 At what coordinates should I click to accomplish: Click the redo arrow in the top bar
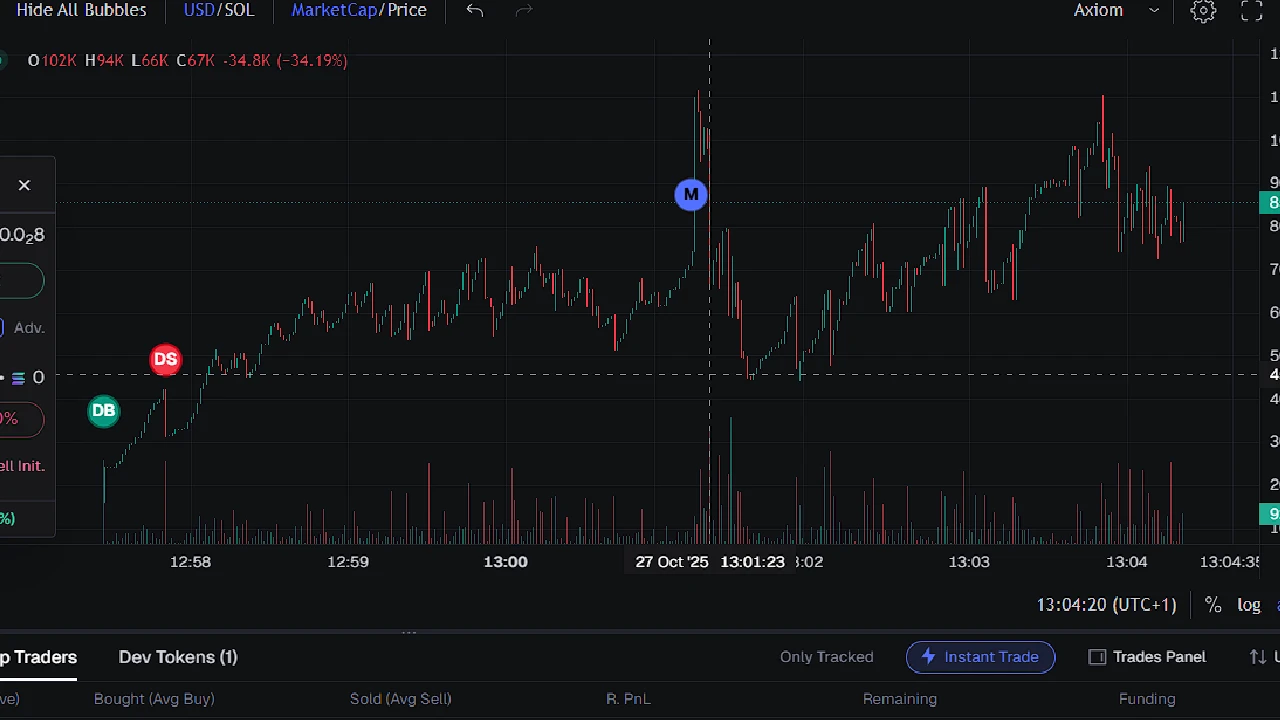pyautogui.click(x=524, y=10)
